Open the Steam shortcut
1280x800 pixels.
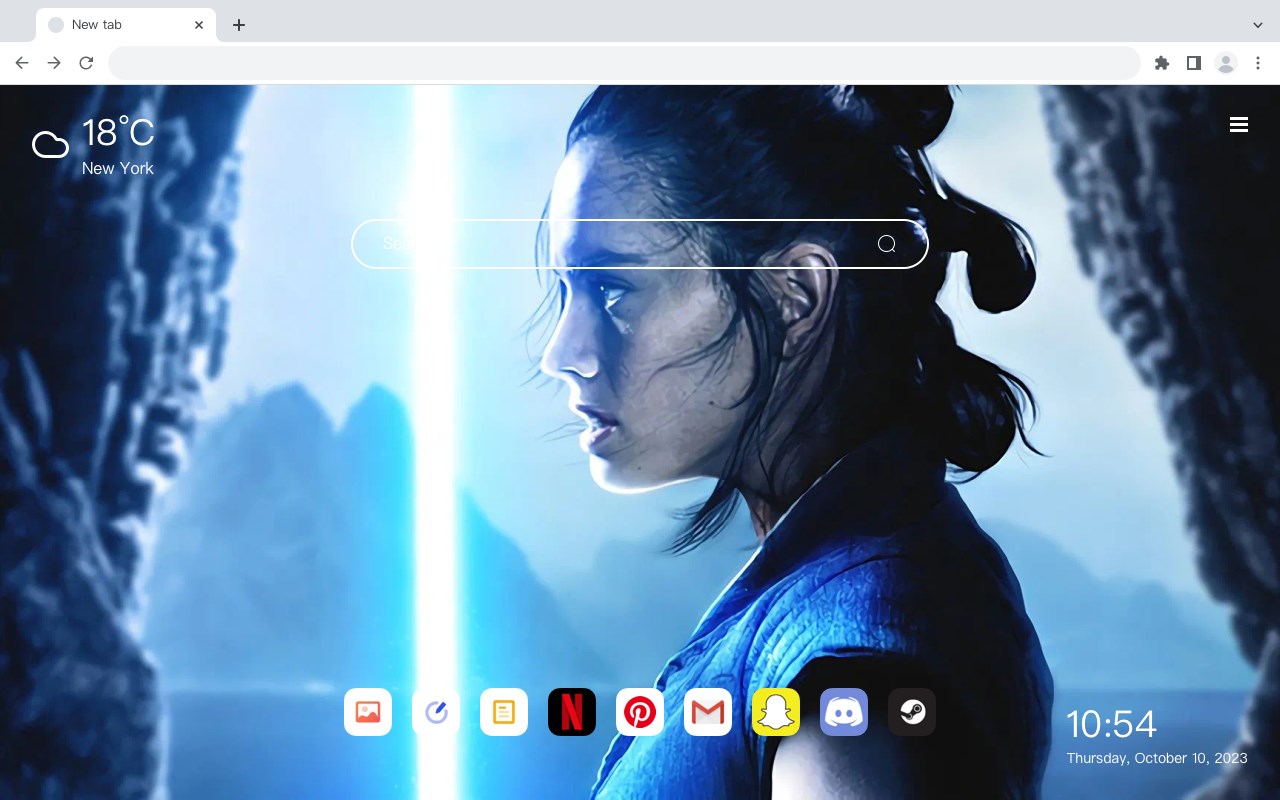(x=912, y=712)
